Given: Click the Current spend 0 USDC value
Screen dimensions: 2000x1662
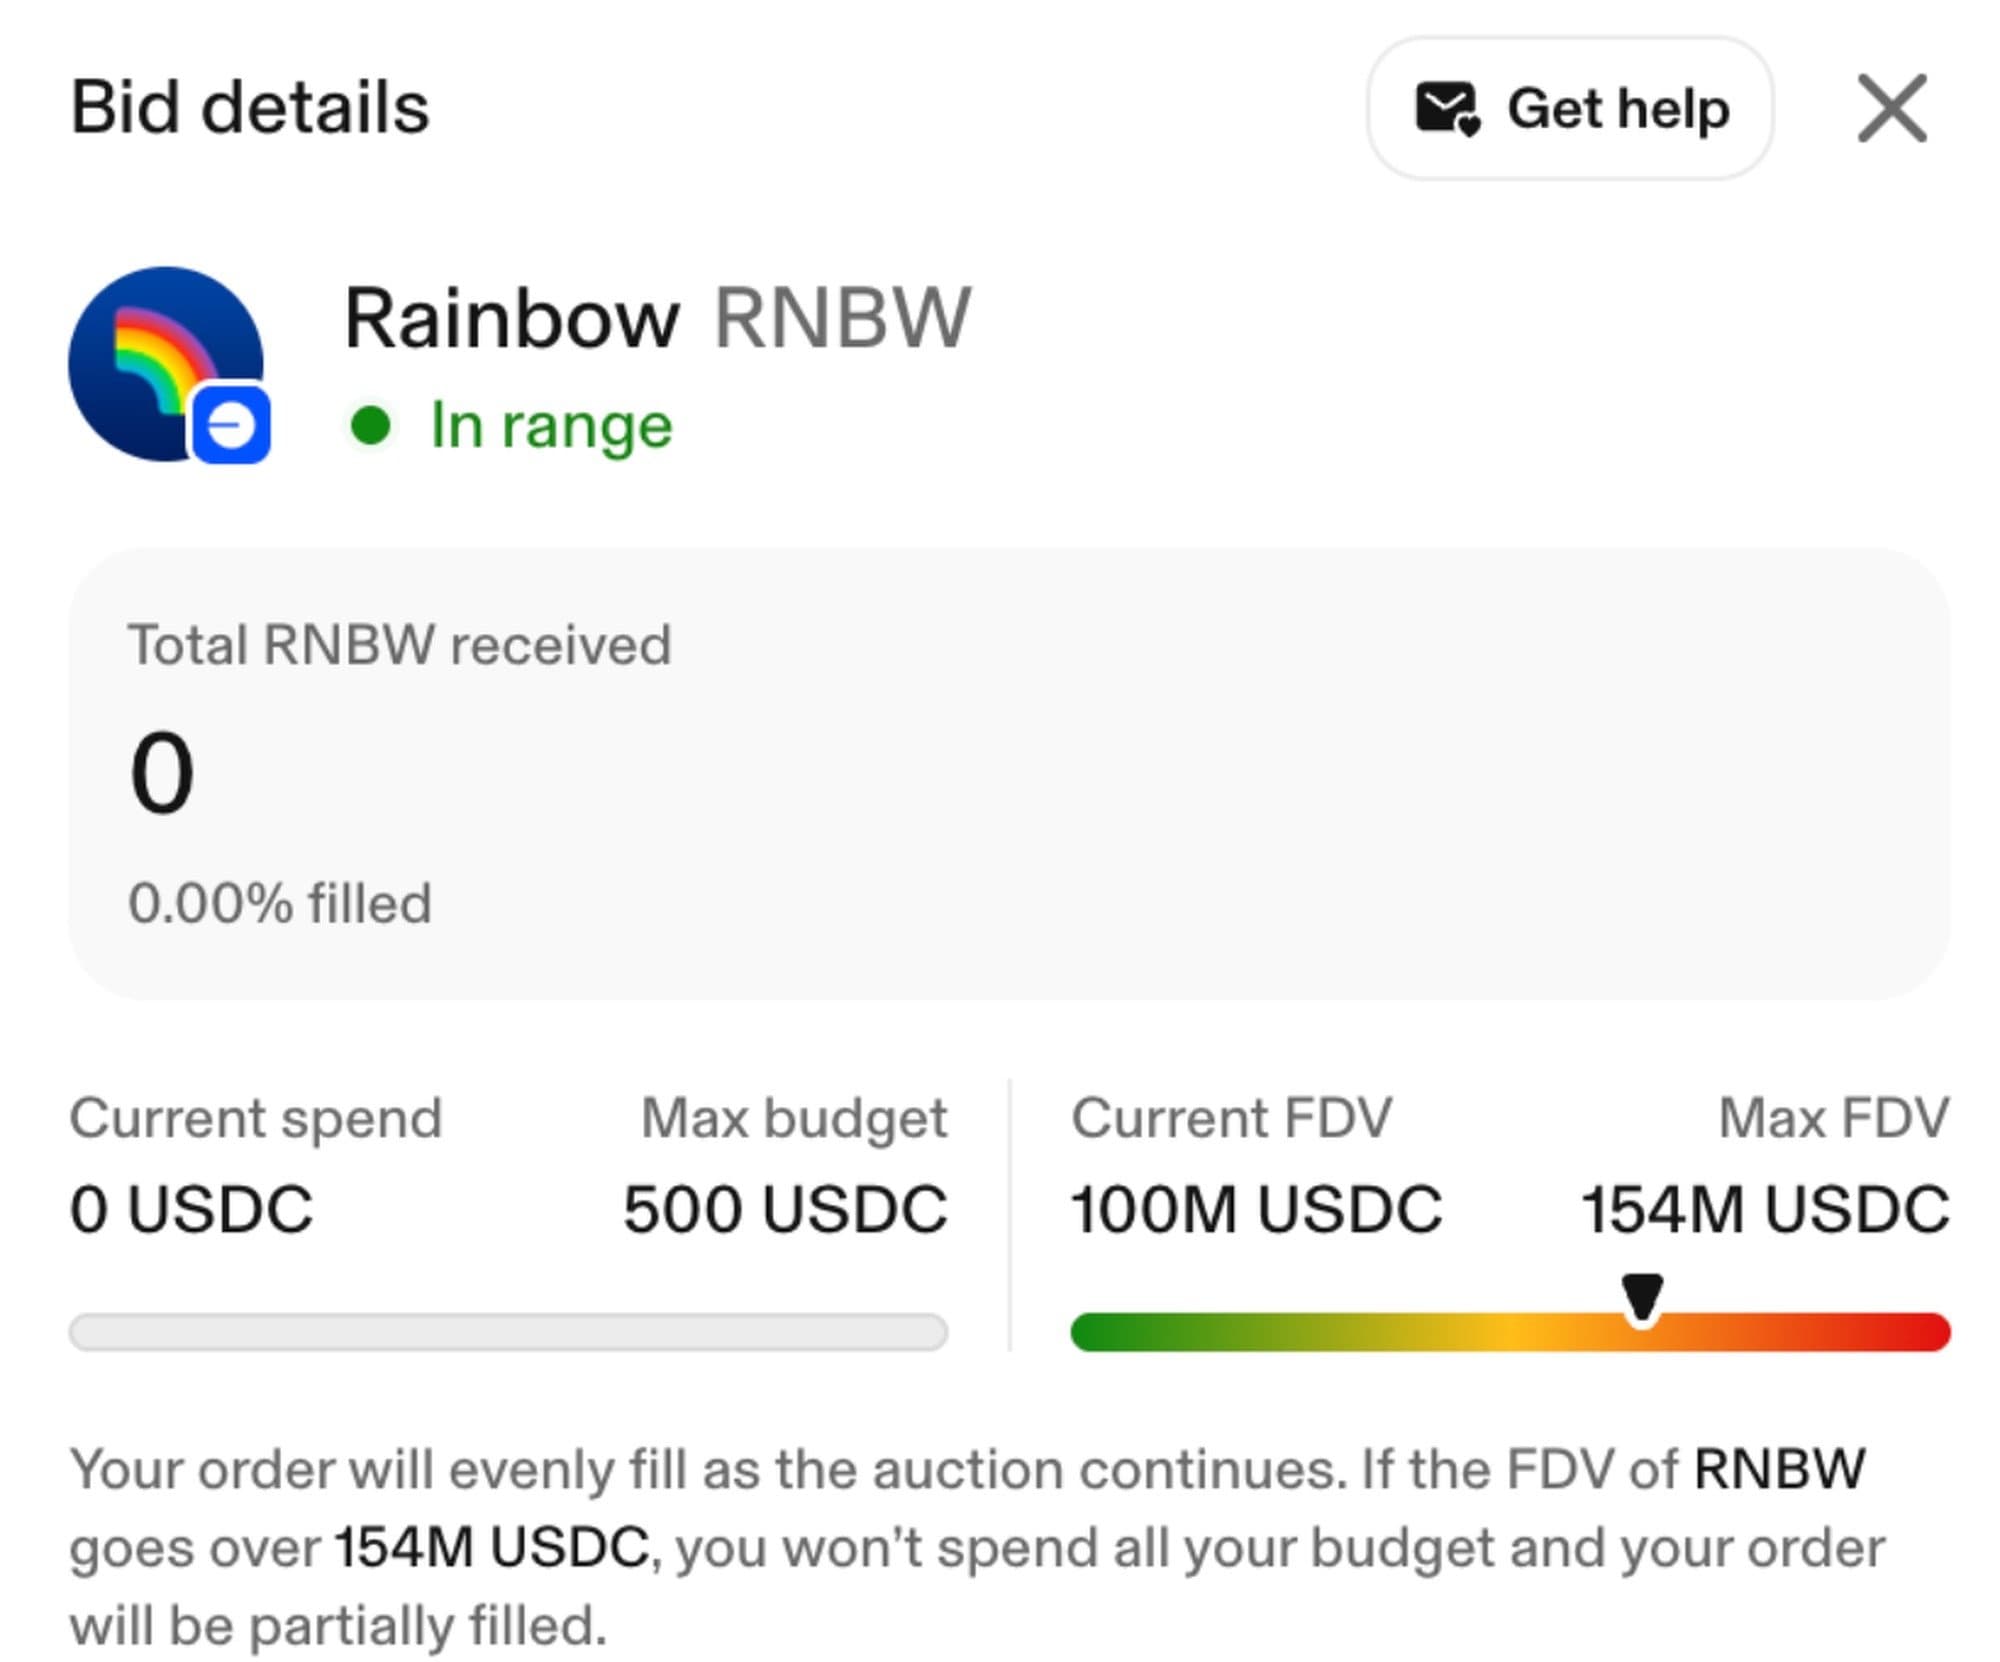Looking at the screenshot, I should (x=191, y=1209).
